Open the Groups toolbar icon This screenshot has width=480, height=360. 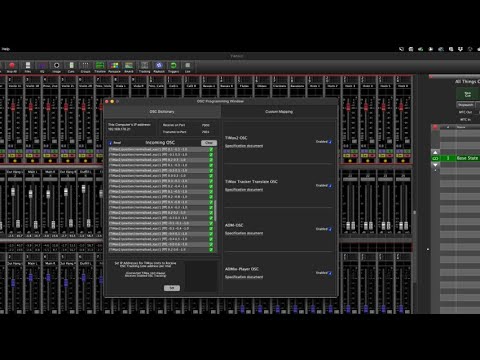[x=85, y=66]
